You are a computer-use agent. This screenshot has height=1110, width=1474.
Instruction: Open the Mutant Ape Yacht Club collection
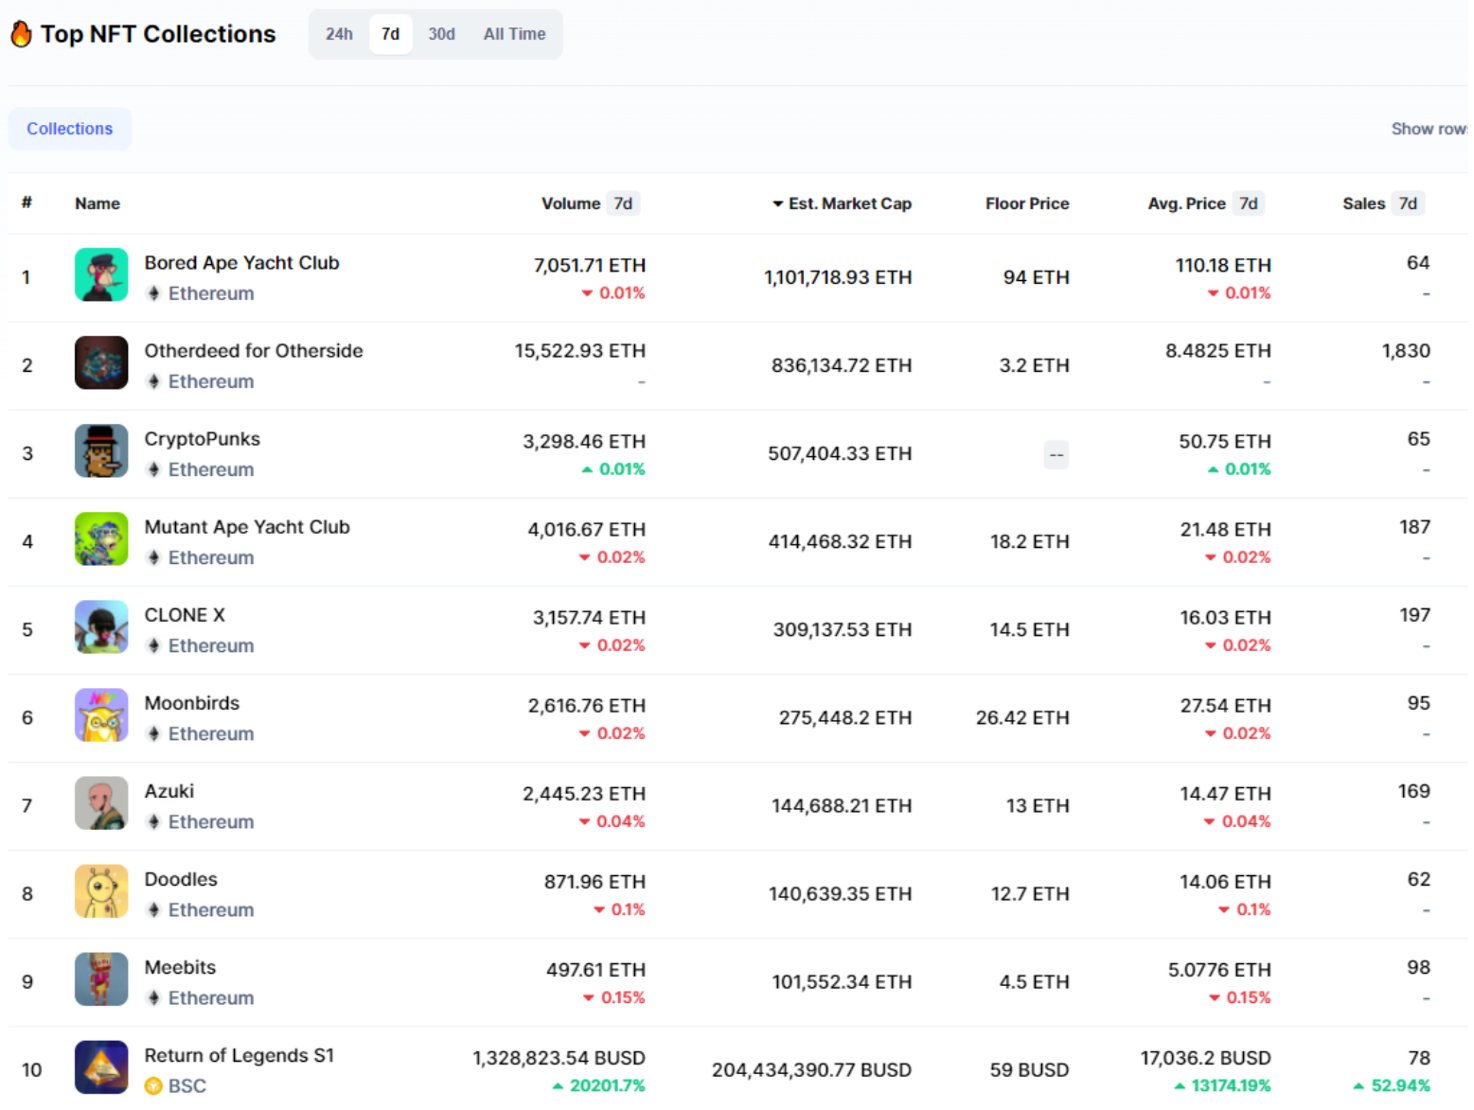click(x=247, y=526)
